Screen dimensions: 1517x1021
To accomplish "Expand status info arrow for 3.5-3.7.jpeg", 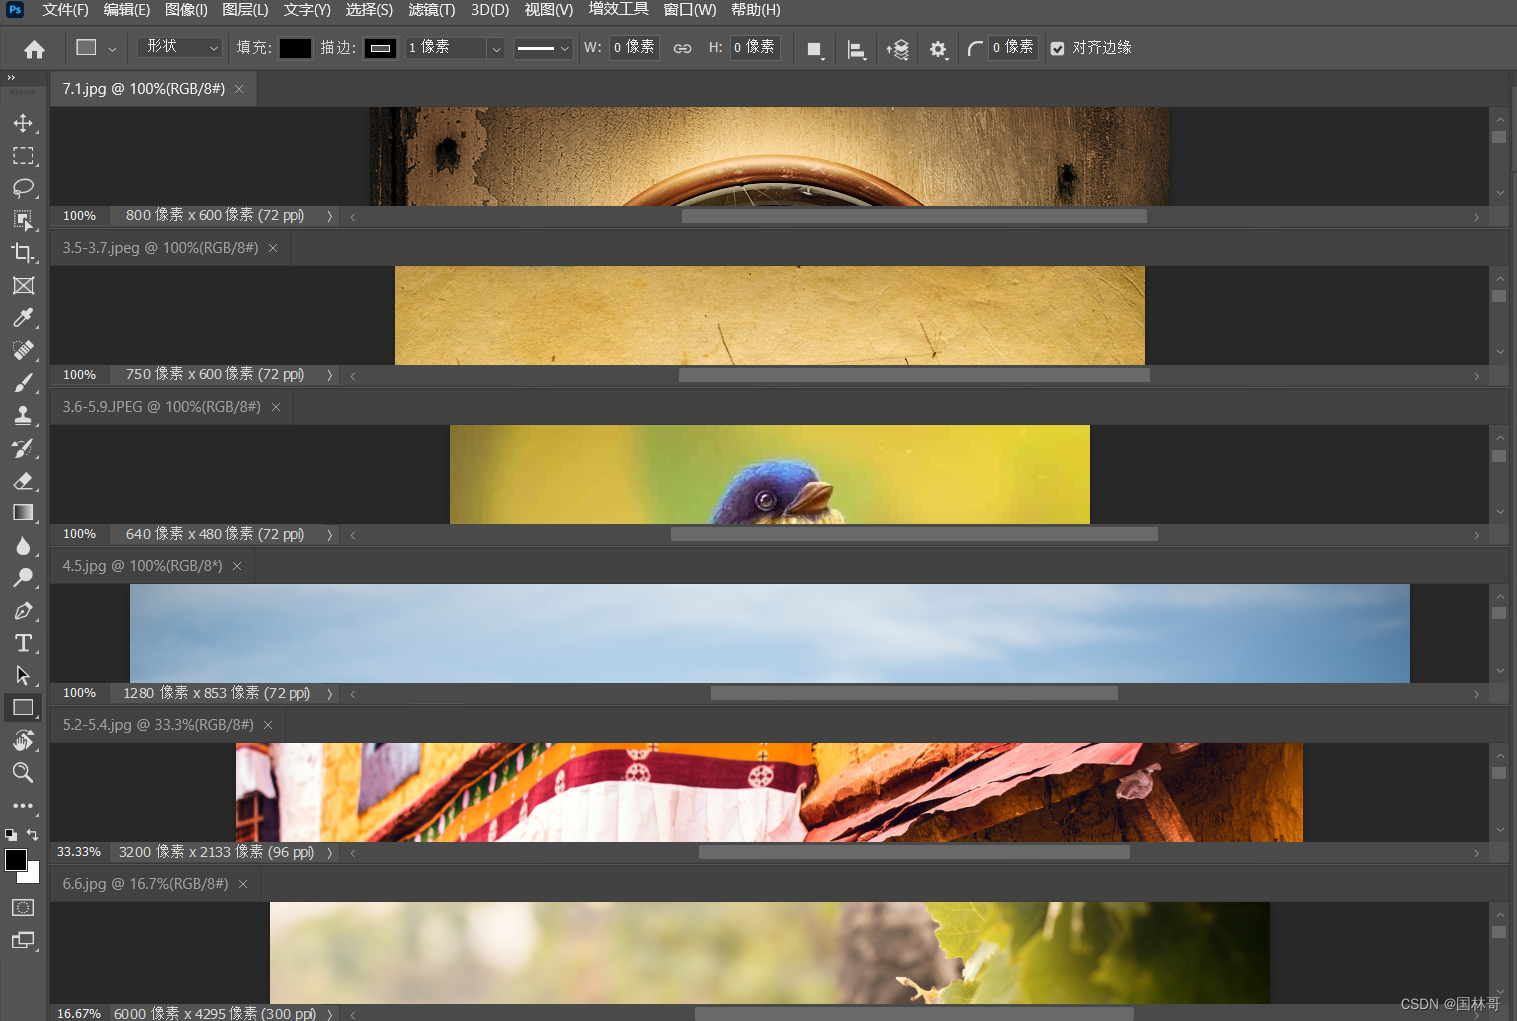I will [329, 375].
